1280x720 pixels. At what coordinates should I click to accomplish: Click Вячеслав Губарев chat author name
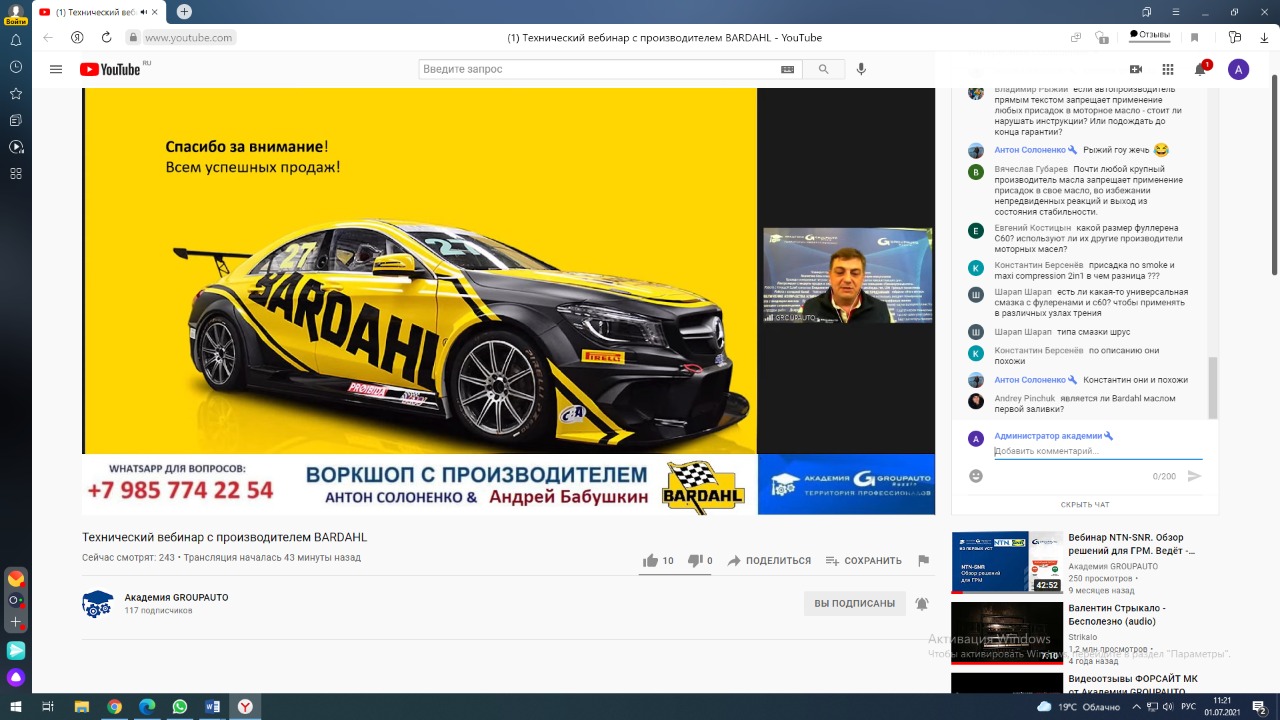pyautogui.click(x=1031, y=170)
